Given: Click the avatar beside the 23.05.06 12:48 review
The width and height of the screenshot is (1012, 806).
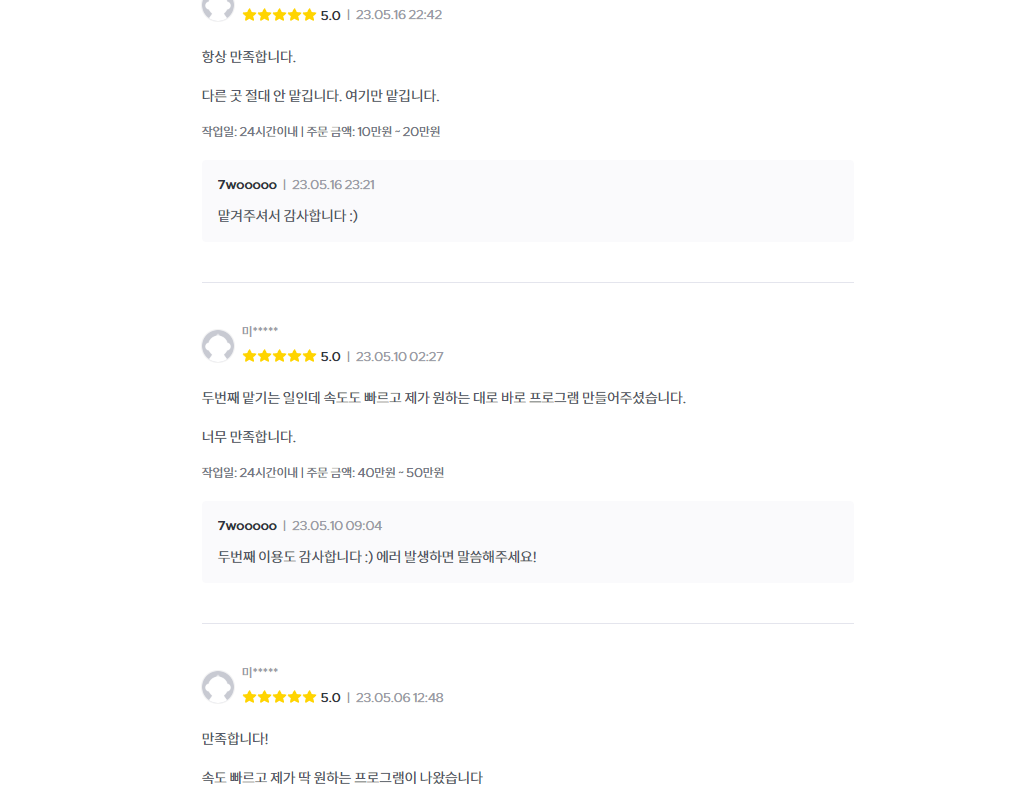Looking at the screenshot, I should [x=218, y=687].
